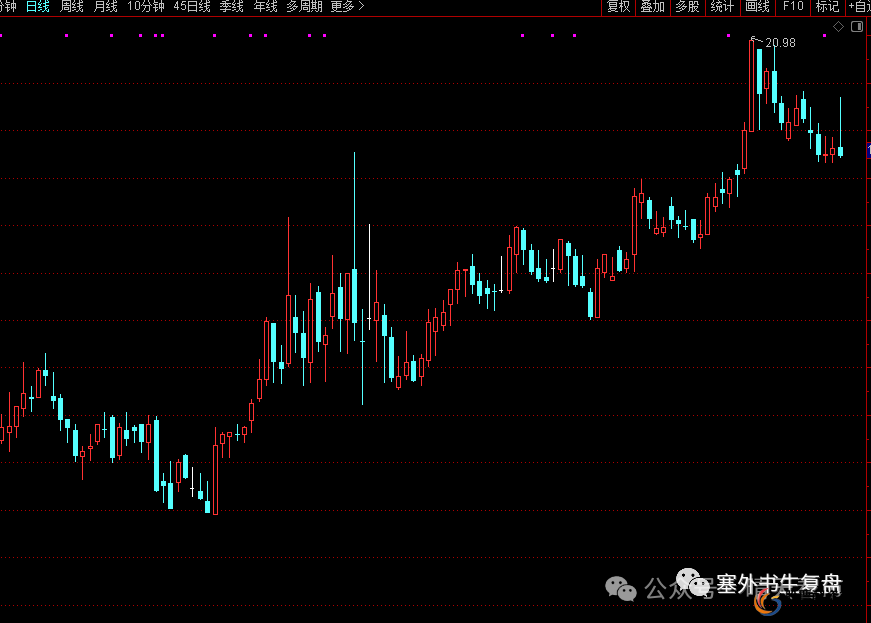The height and width of the screenshot is (623, 871).
Task: Add stock via +自选 watchlist button
Action: click(x=859, y=7)
